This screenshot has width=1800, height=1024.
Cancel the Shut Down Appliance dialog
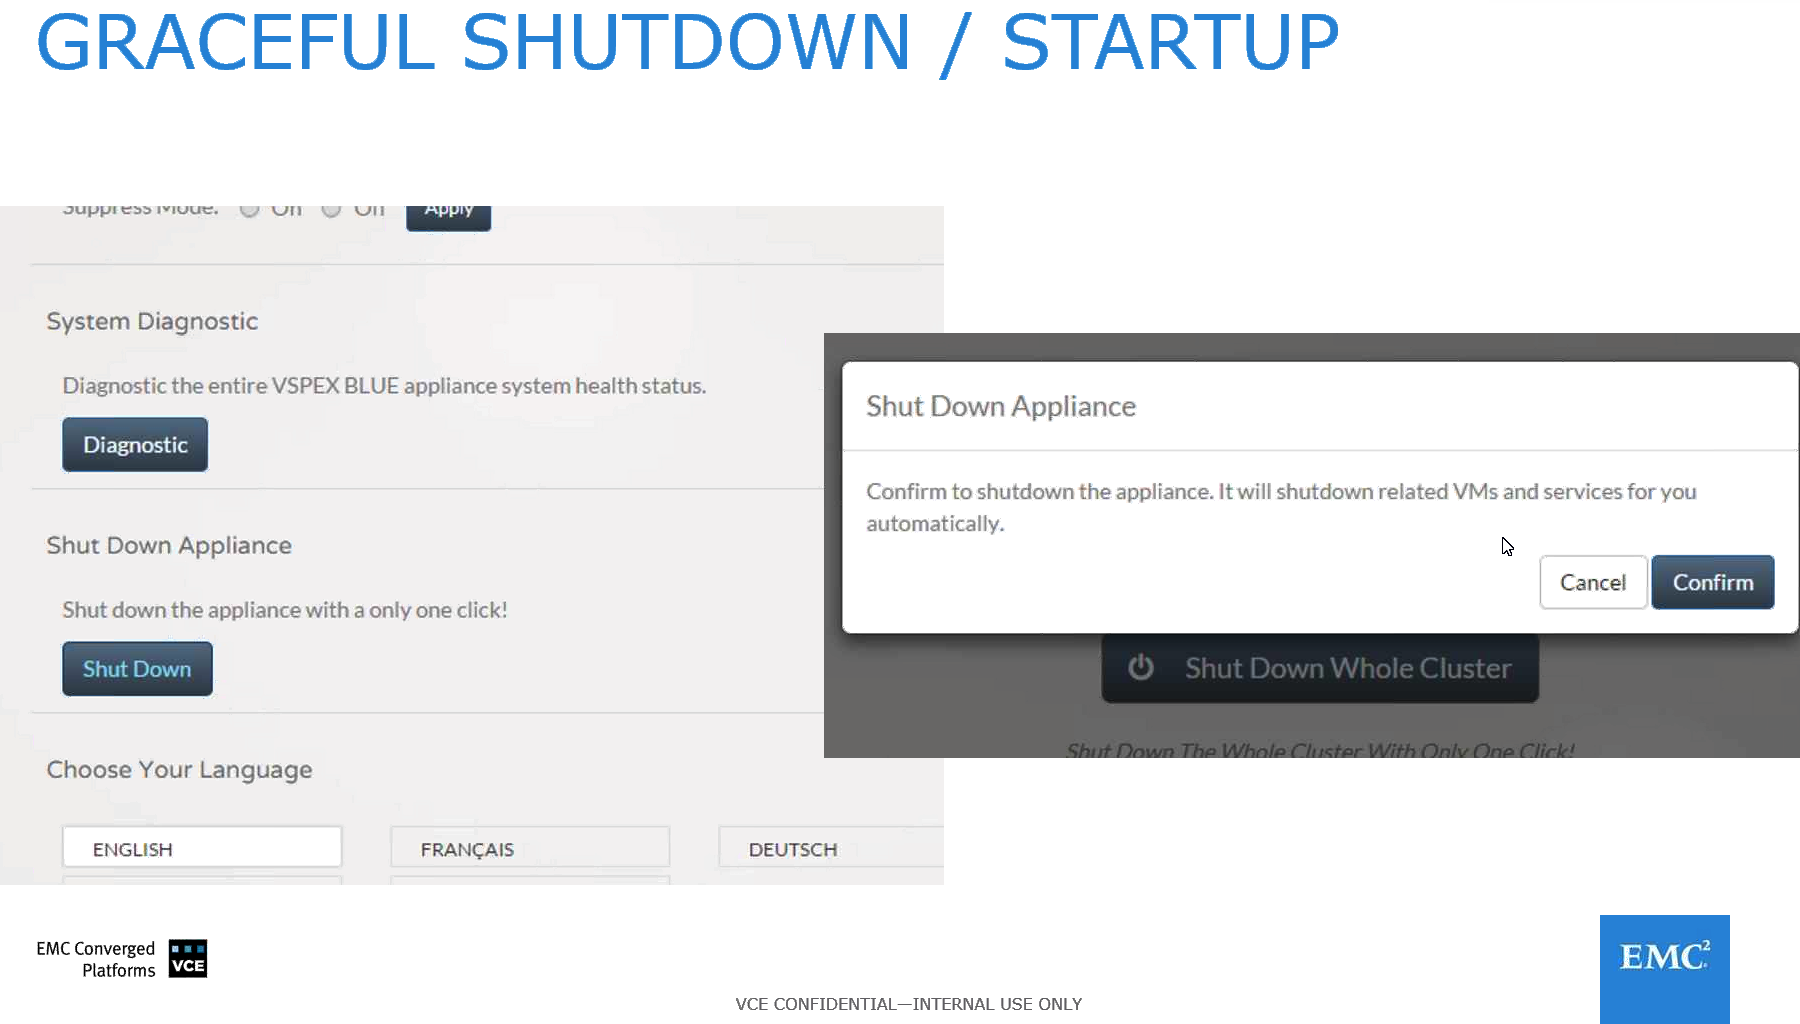(x=1592, y=582)
